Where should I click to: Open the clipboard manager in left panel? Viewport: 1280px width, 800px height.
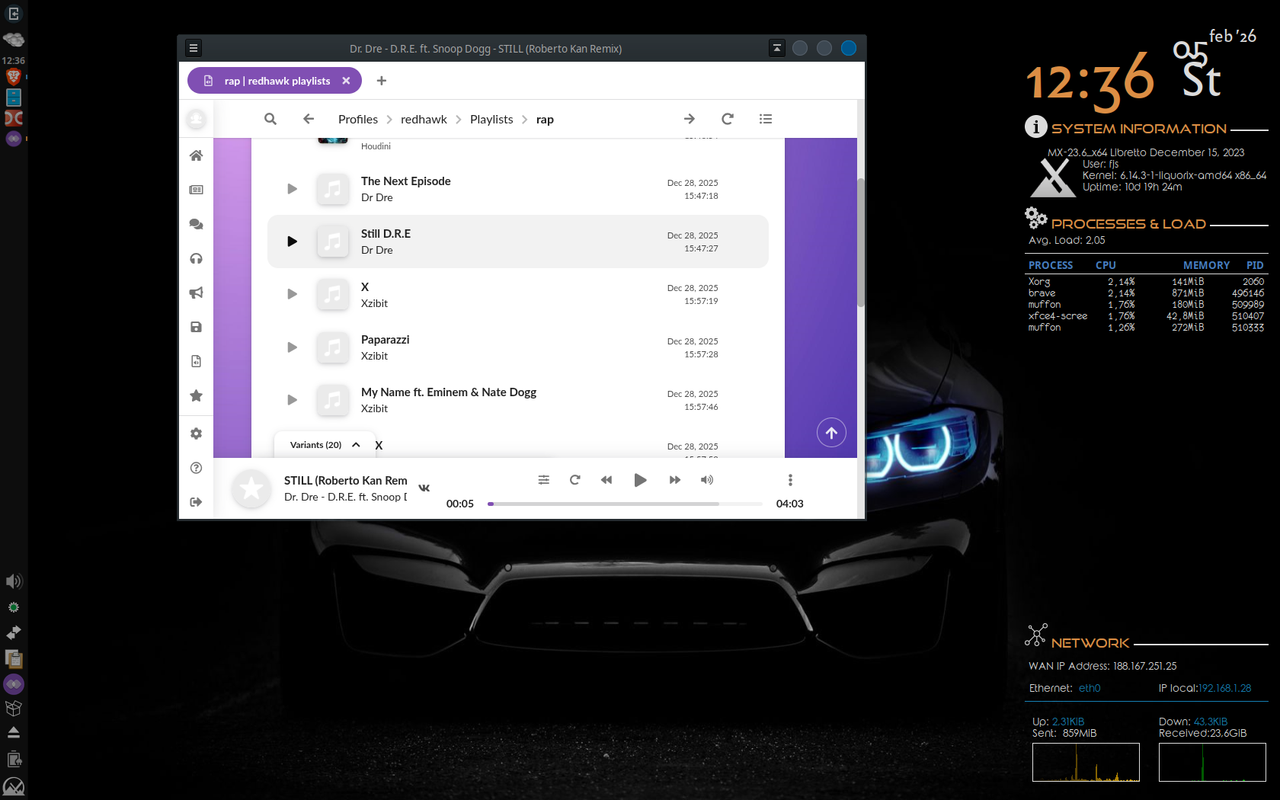click(14, 658)
